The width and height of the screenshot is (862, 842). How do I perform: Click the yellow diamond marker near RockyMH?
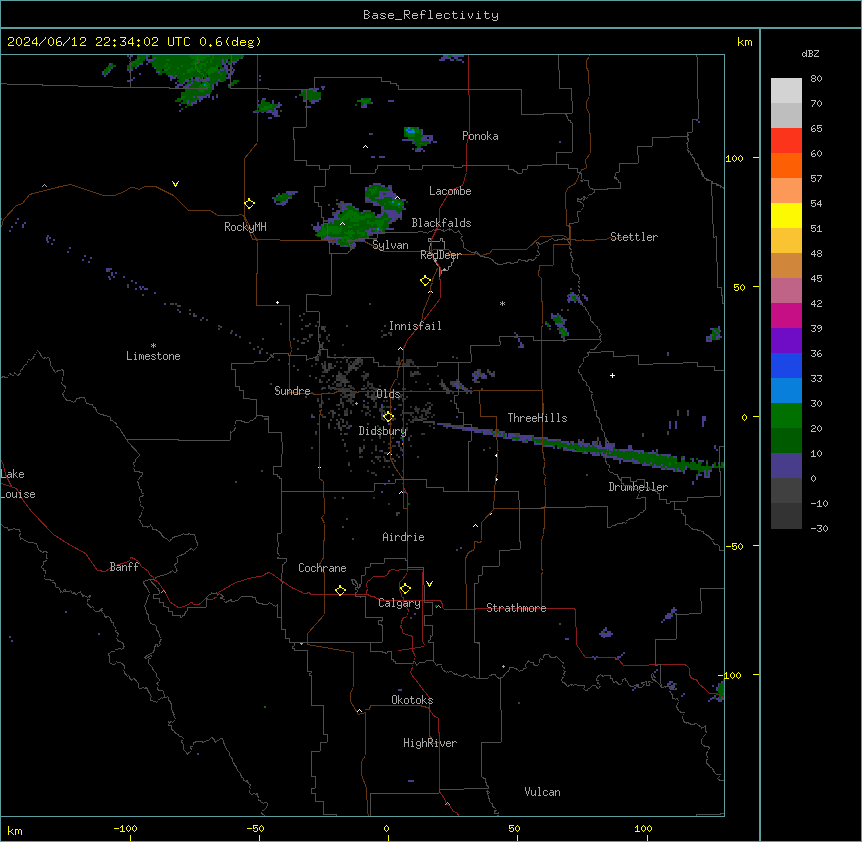[x=249, y=204]
